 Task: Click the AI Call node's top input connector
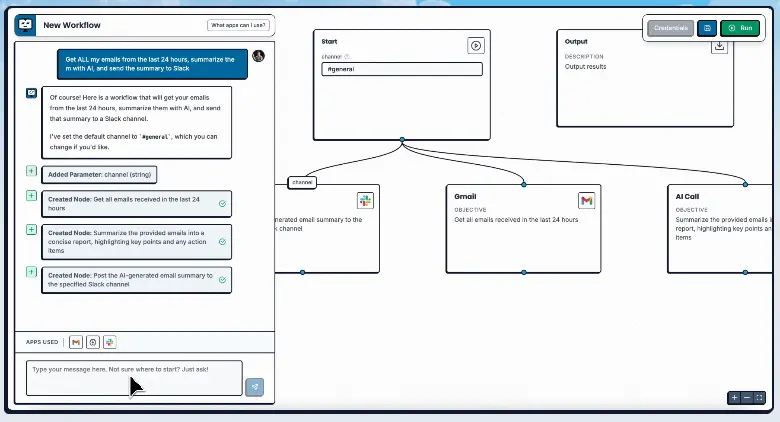coord(745,185)
